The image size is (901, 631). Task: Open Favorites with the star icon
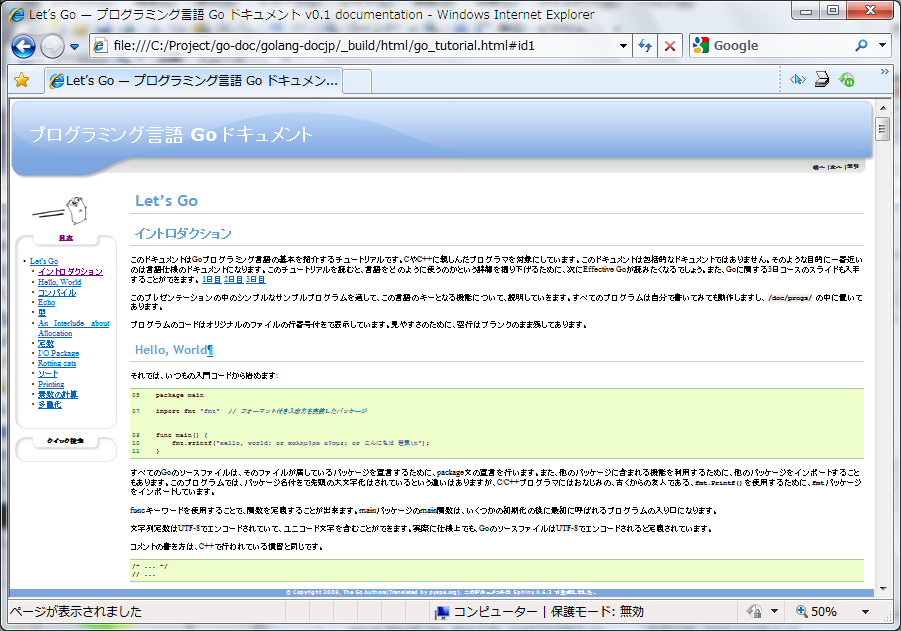(21, 80)
